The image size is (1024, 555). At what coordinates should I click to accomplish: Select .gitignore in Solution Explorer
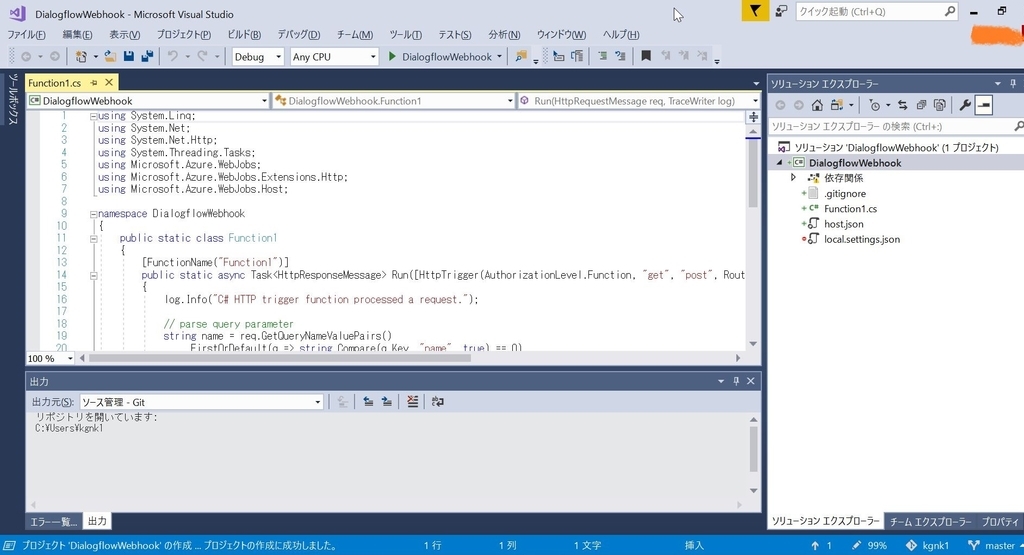coord(844,193)
